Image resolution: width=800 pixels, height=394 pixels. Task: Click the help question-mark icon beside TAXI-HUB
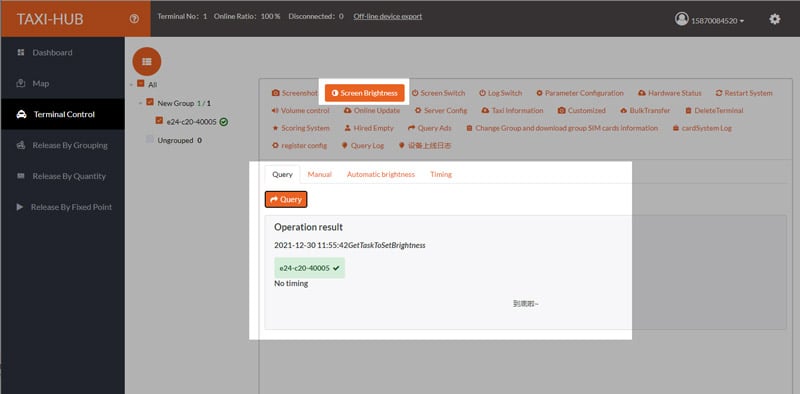click(134, 19)
